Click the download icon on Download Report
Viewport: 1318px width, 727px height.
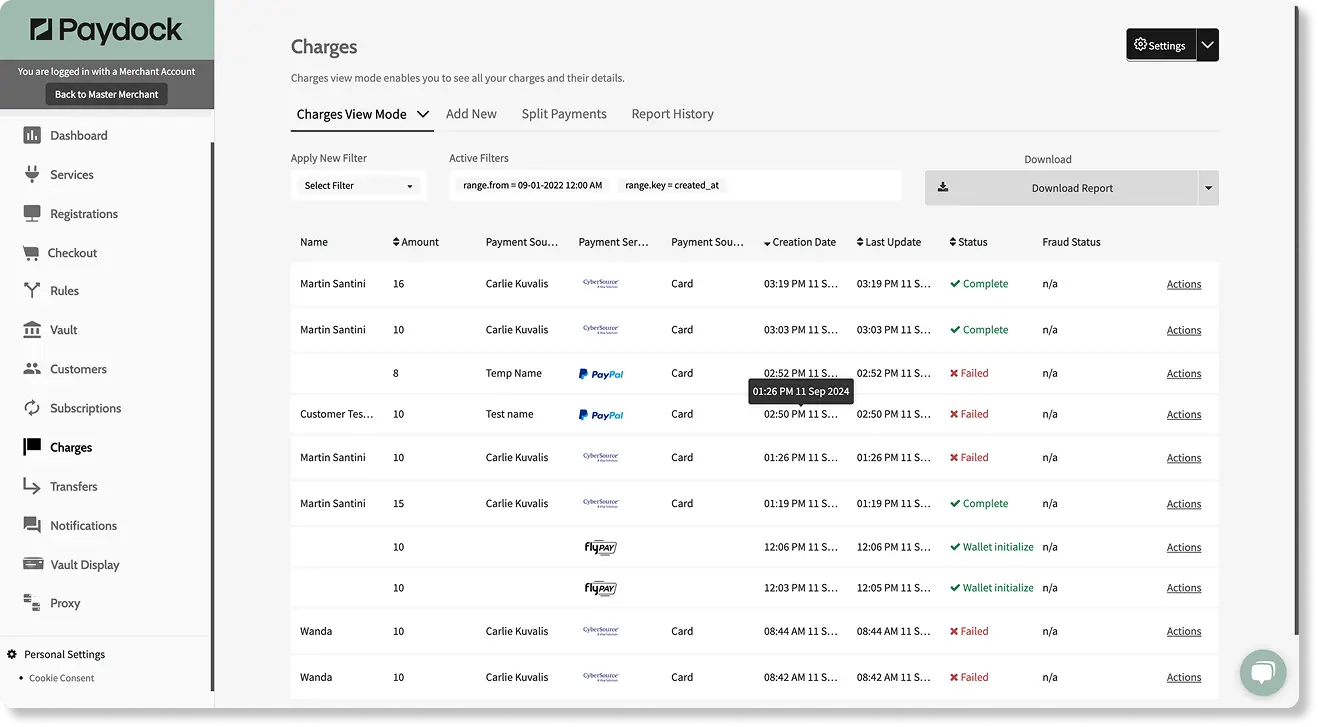(x=943, y=187)
